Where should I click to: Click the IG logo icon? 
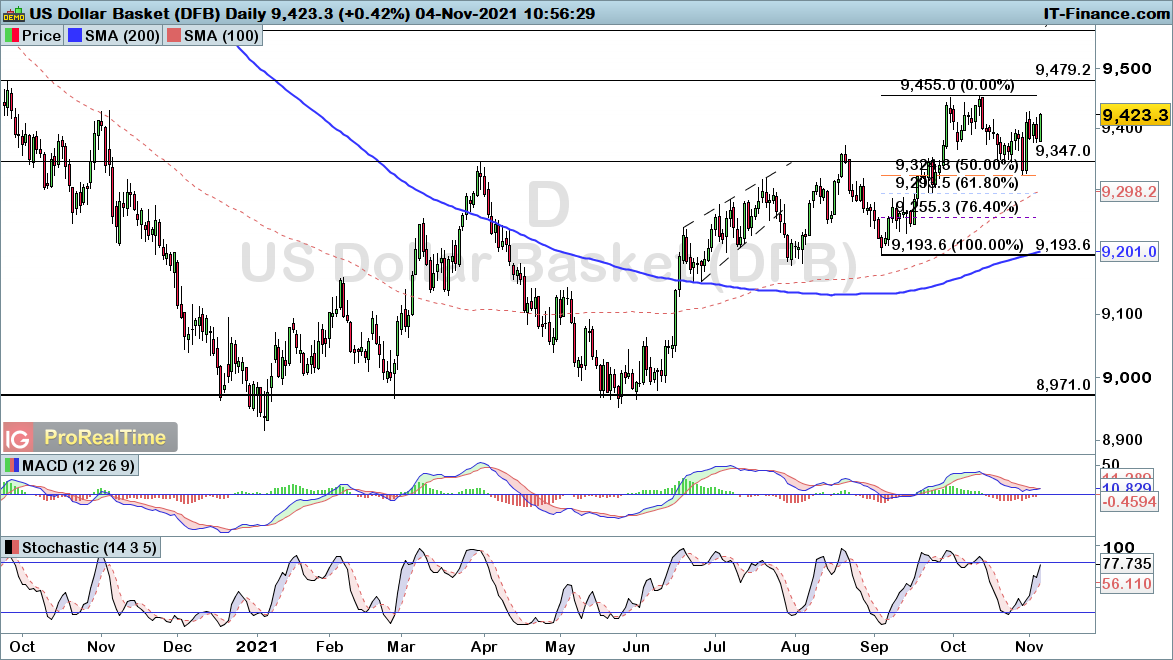point(17,438)
